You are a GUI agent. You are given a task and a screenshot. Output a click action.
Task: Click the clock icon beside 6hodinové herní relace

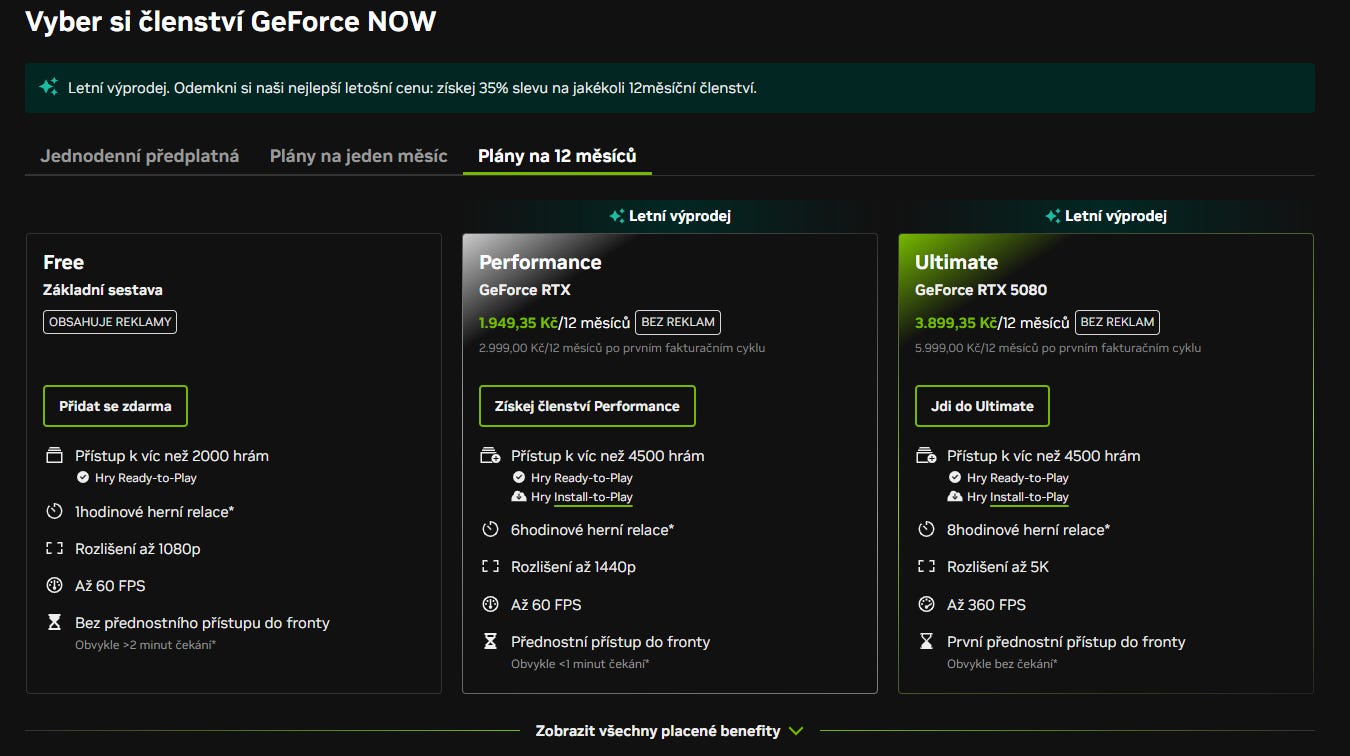click(x=491, y=530)
